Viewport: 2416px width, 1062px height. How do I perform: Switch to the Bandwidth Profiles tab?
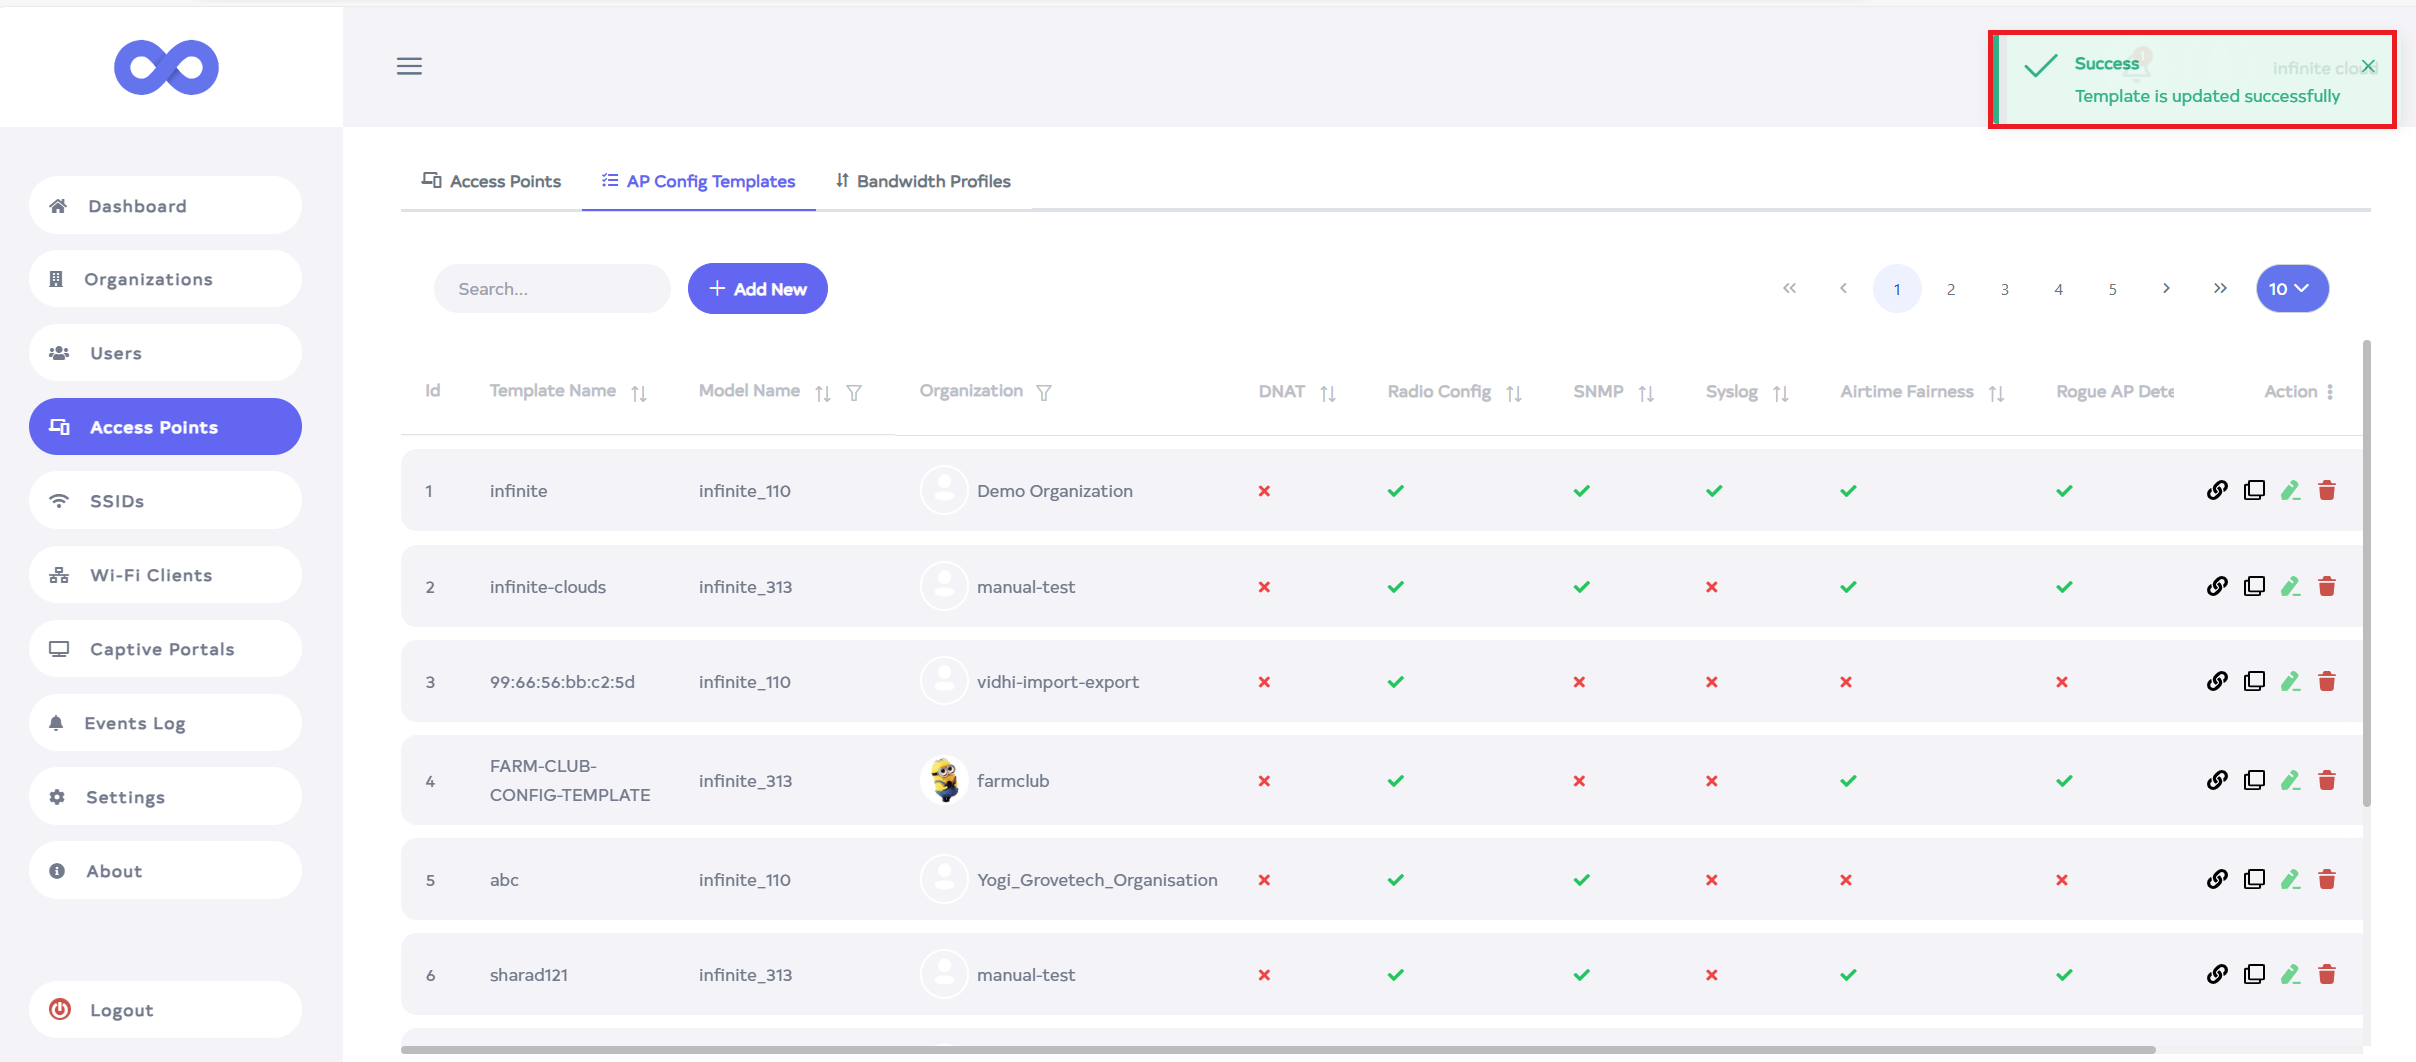(x=923, y=181)
